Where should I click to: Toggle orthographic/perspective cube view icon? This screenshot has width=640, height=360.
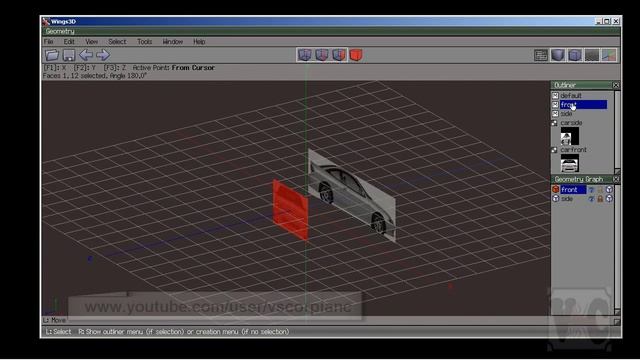(x=575, y=55)
